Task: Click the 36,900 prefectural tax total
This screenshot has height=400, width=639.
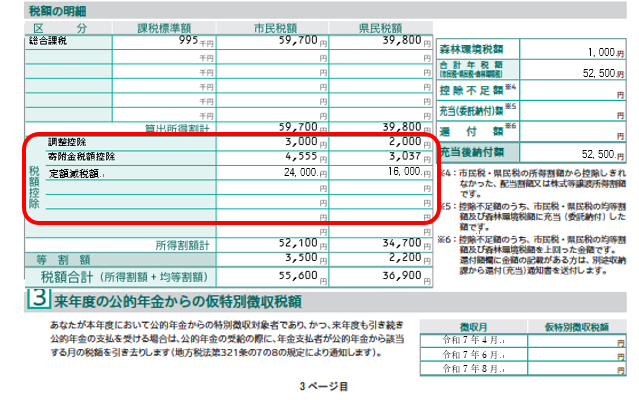Action: 402,276
